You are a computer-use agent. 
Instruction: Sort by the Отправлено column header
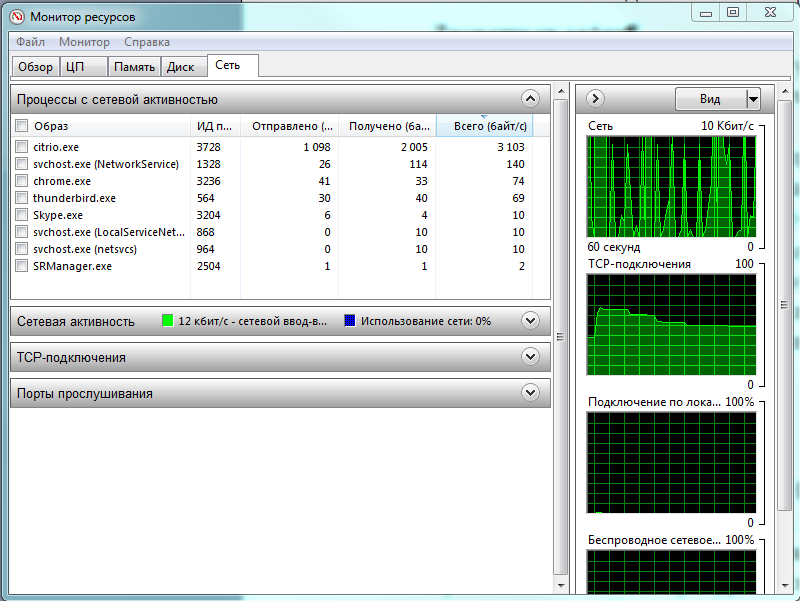click(x=290, y=126)
